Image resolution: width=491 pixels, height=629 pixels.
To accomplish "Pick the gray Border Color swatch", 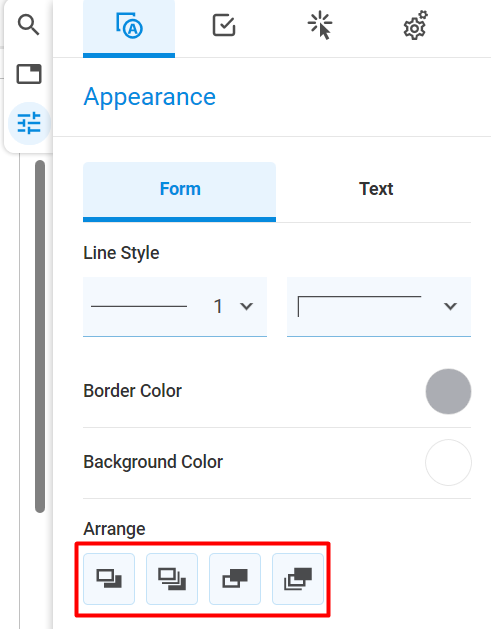I will 448,391.
